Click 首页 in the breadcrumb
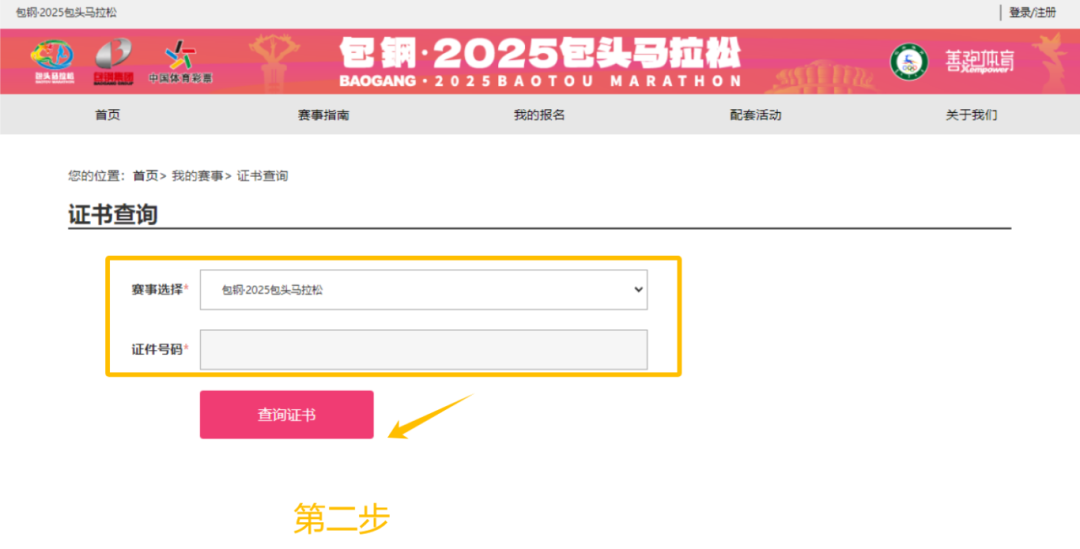This screenshot has width=1080, height=549. coord(145,176)
